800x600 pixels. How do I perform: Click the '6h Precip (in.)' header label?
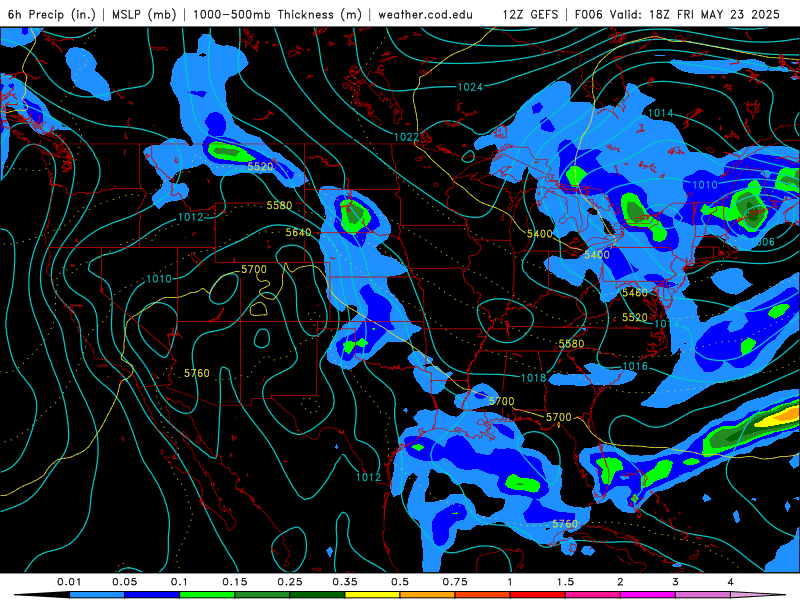[x=52, y=14]
